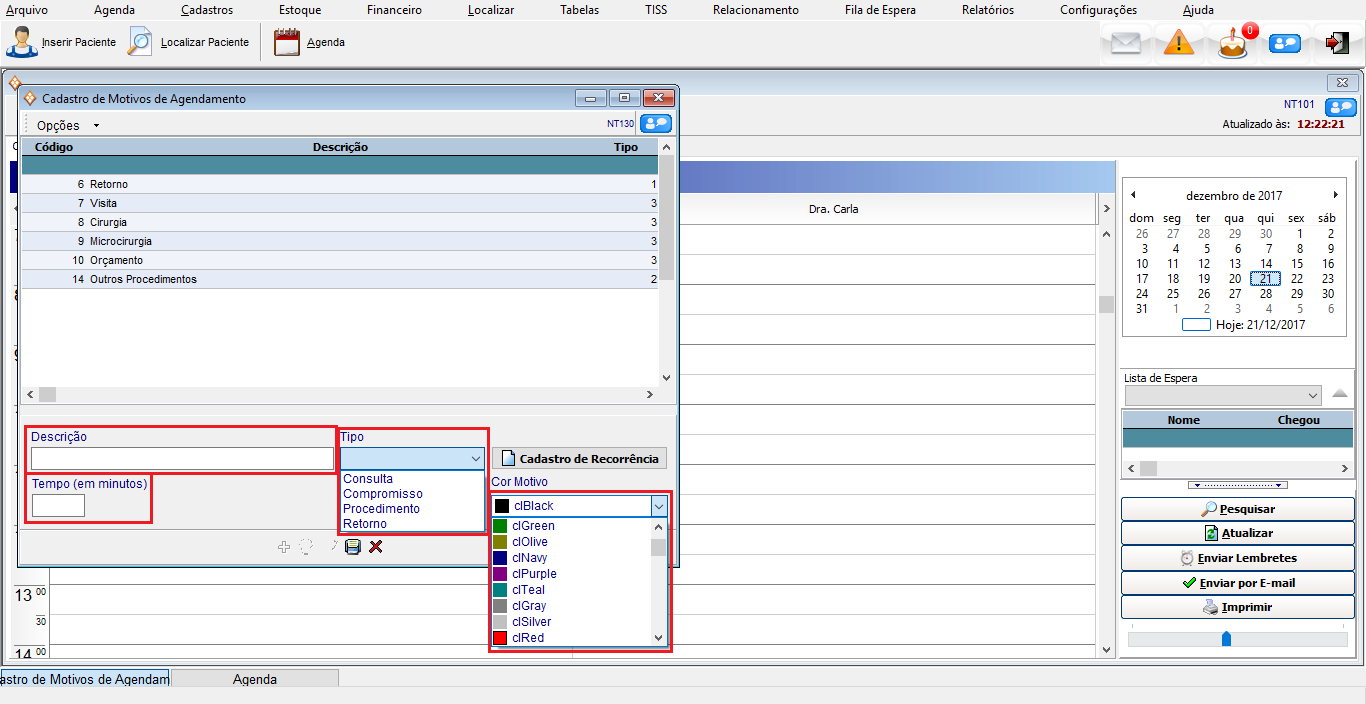Image resolution: width=1366 pixels, height=704 pixels.
Task: Switch to the Agenda bottom tab
Action: (254, 679)
